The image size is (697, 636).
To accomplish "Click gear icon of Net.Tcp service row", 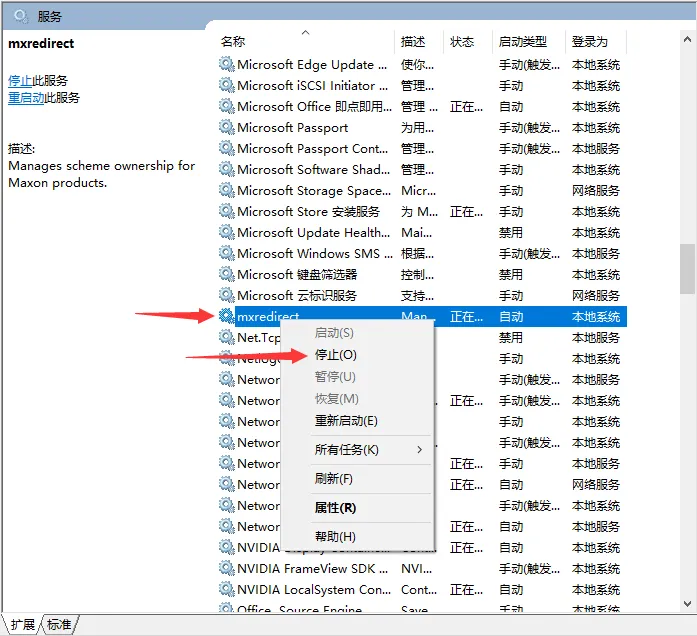I will coord(227,337).
